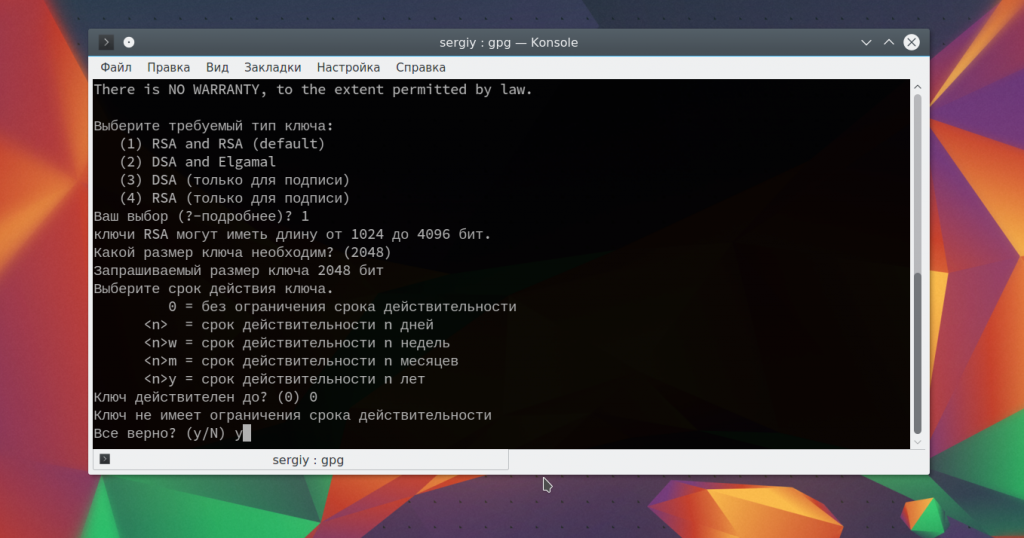Minimize the Konsole window
The image size is (1024, 538).
pyautogui.click(x=866, y=42)
